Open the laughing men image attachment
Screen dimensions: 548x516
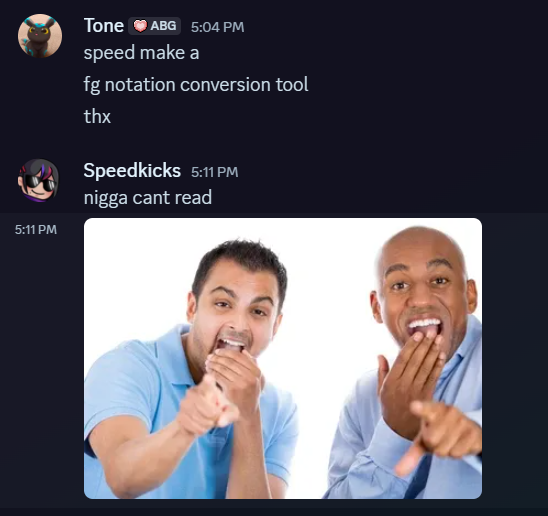(283, 358)
